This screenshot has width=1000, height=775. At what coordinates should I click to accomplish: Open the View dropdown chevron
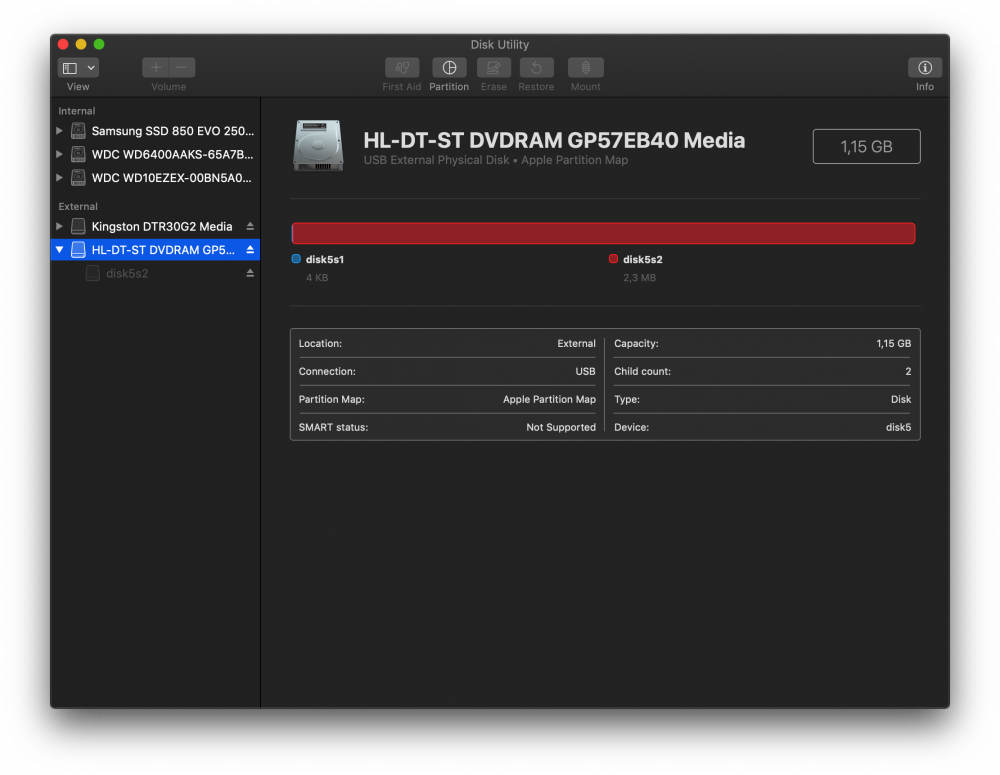pyautogui.click(x=91, y=68)
